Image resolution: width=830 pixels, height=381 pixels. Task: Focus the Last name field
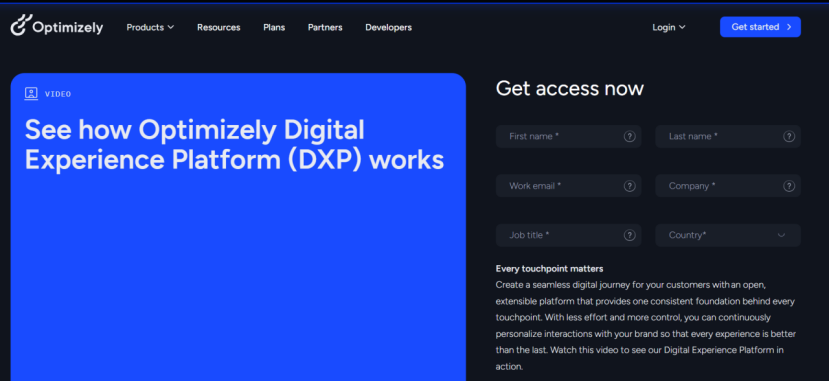click(728, 137)
